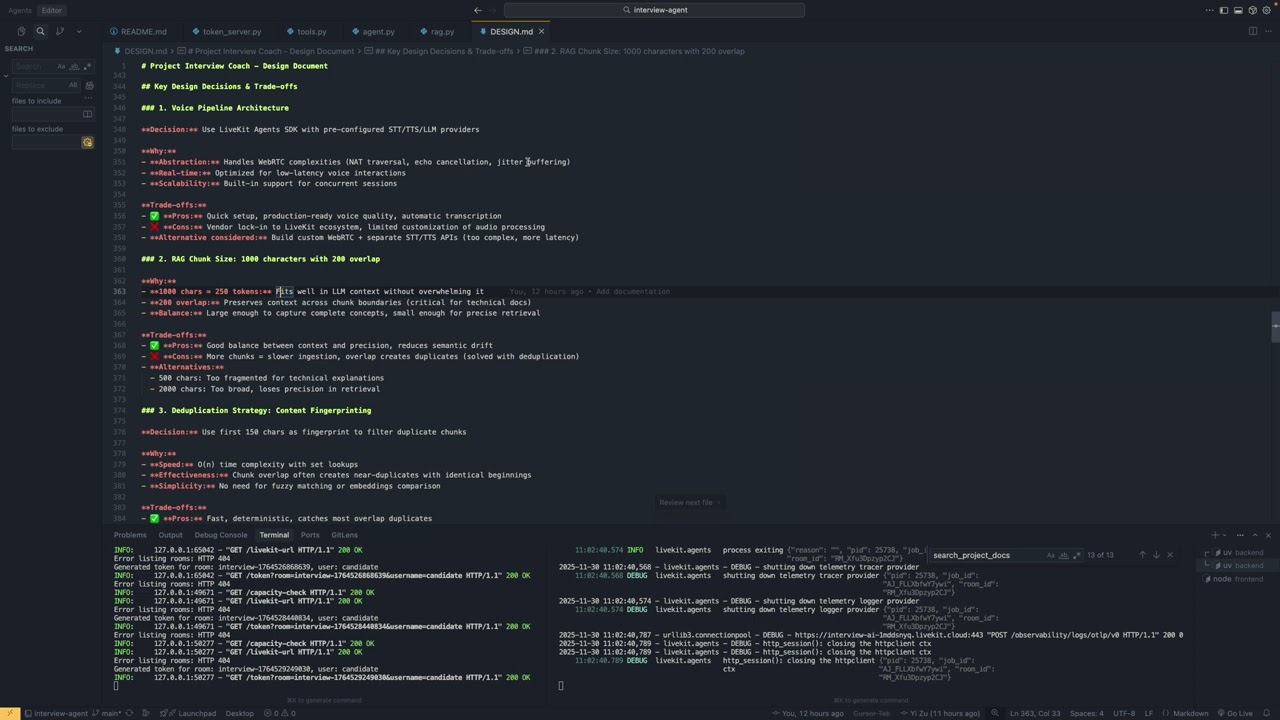This screenshot has height=720, width=1280.
Task: Switch to Debug Console panel tab
Action: (x=221, y=535)
